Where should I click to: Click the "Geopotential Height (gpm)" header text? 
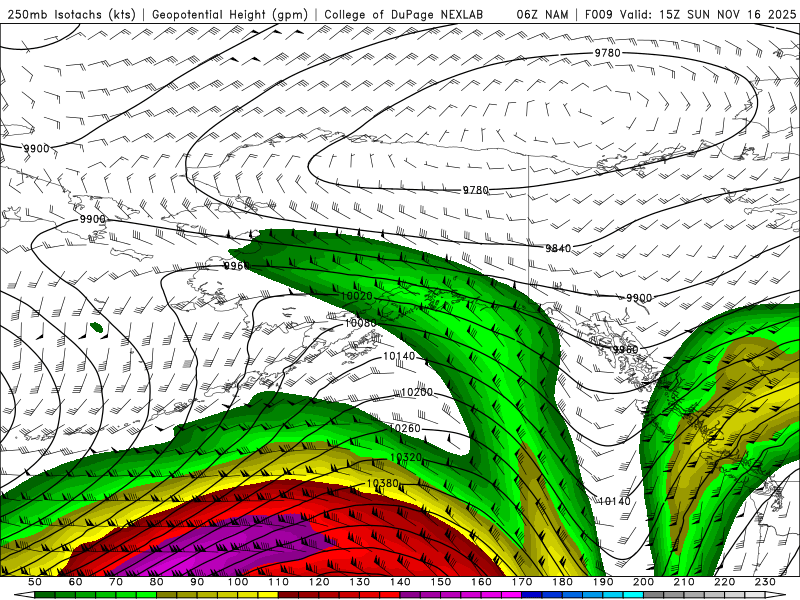click(x=230, y=14)
